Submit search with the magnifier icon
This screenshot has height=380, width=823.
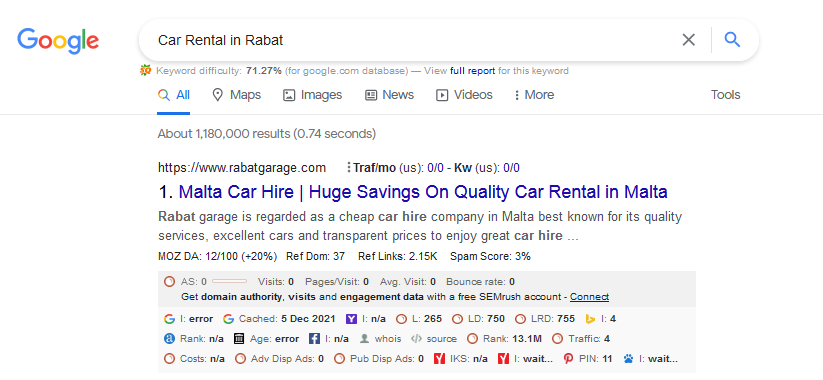click(x=732, y=40)
